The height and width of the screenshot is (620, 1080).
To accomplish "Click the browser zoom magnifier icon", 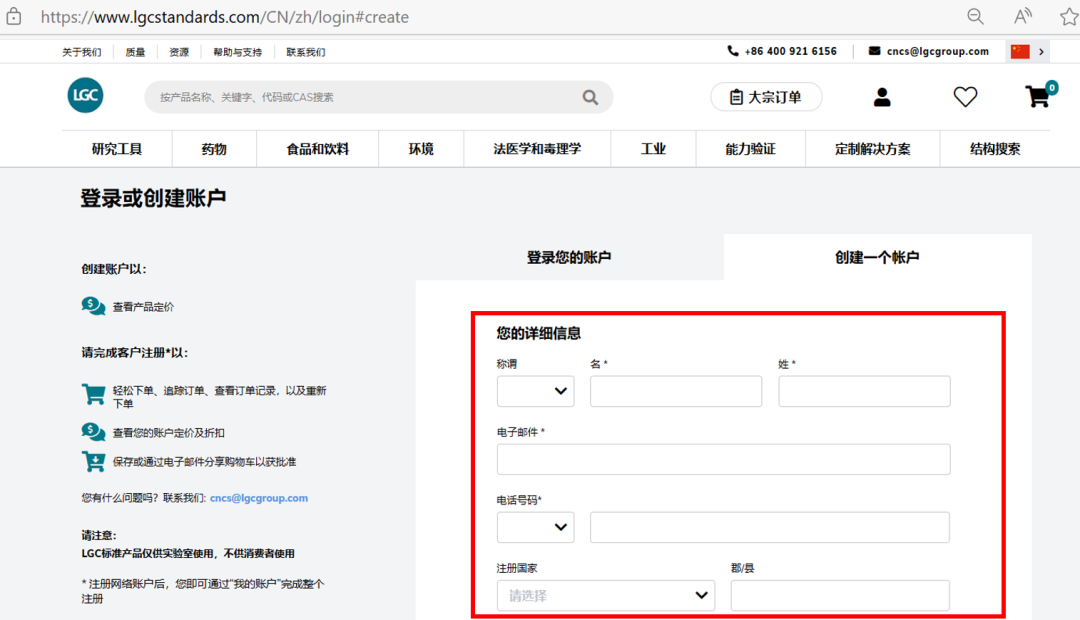I will [974, 16].
